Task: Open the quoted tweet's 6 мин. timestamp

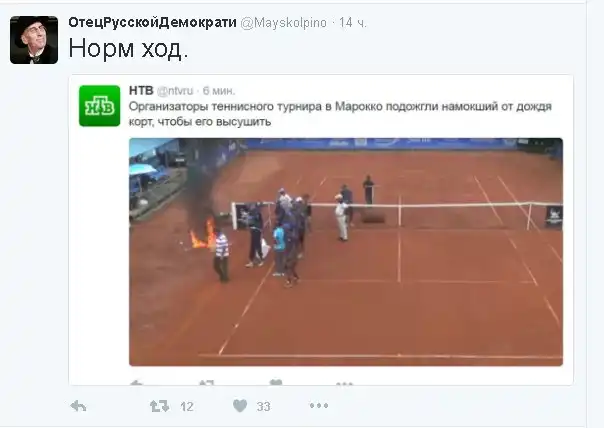Action: [218, 91]
